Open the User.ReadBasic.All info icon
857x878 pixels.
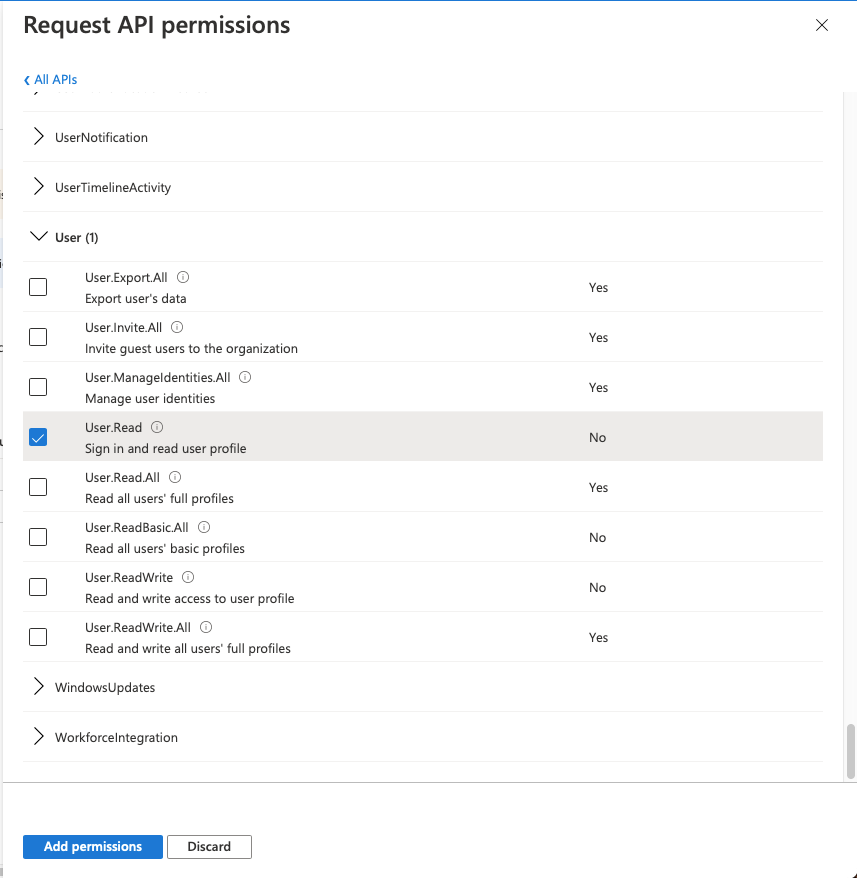coord(203,527)
